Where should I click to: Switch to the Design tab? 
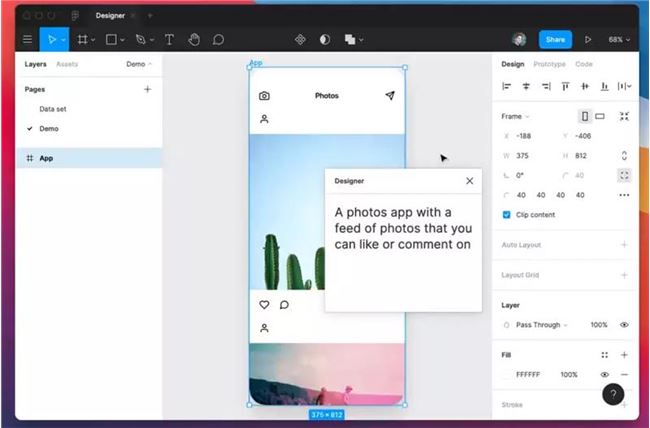coord(513,64)
